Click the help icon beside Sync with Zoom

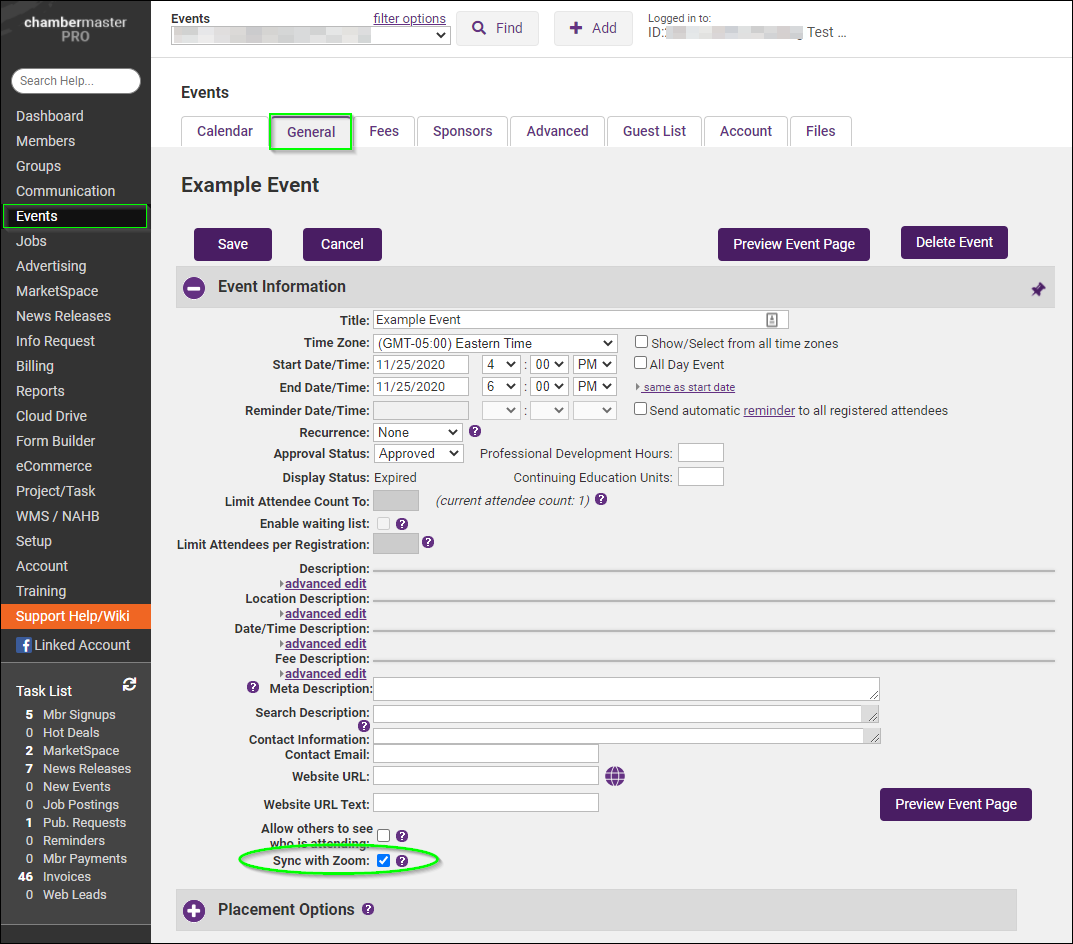(402, 861)
